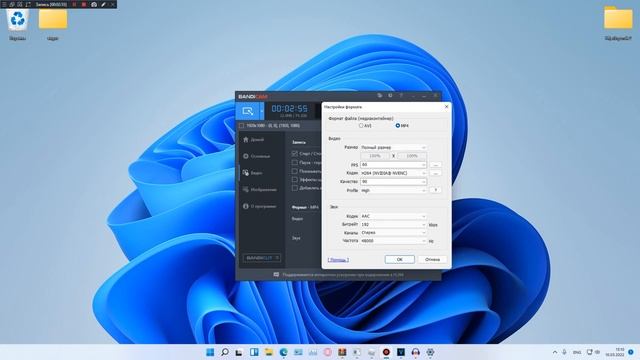Toggle the Добавить checkbox in Bandicam
Viewport: 640px width, 360px height.
point(295,188)
